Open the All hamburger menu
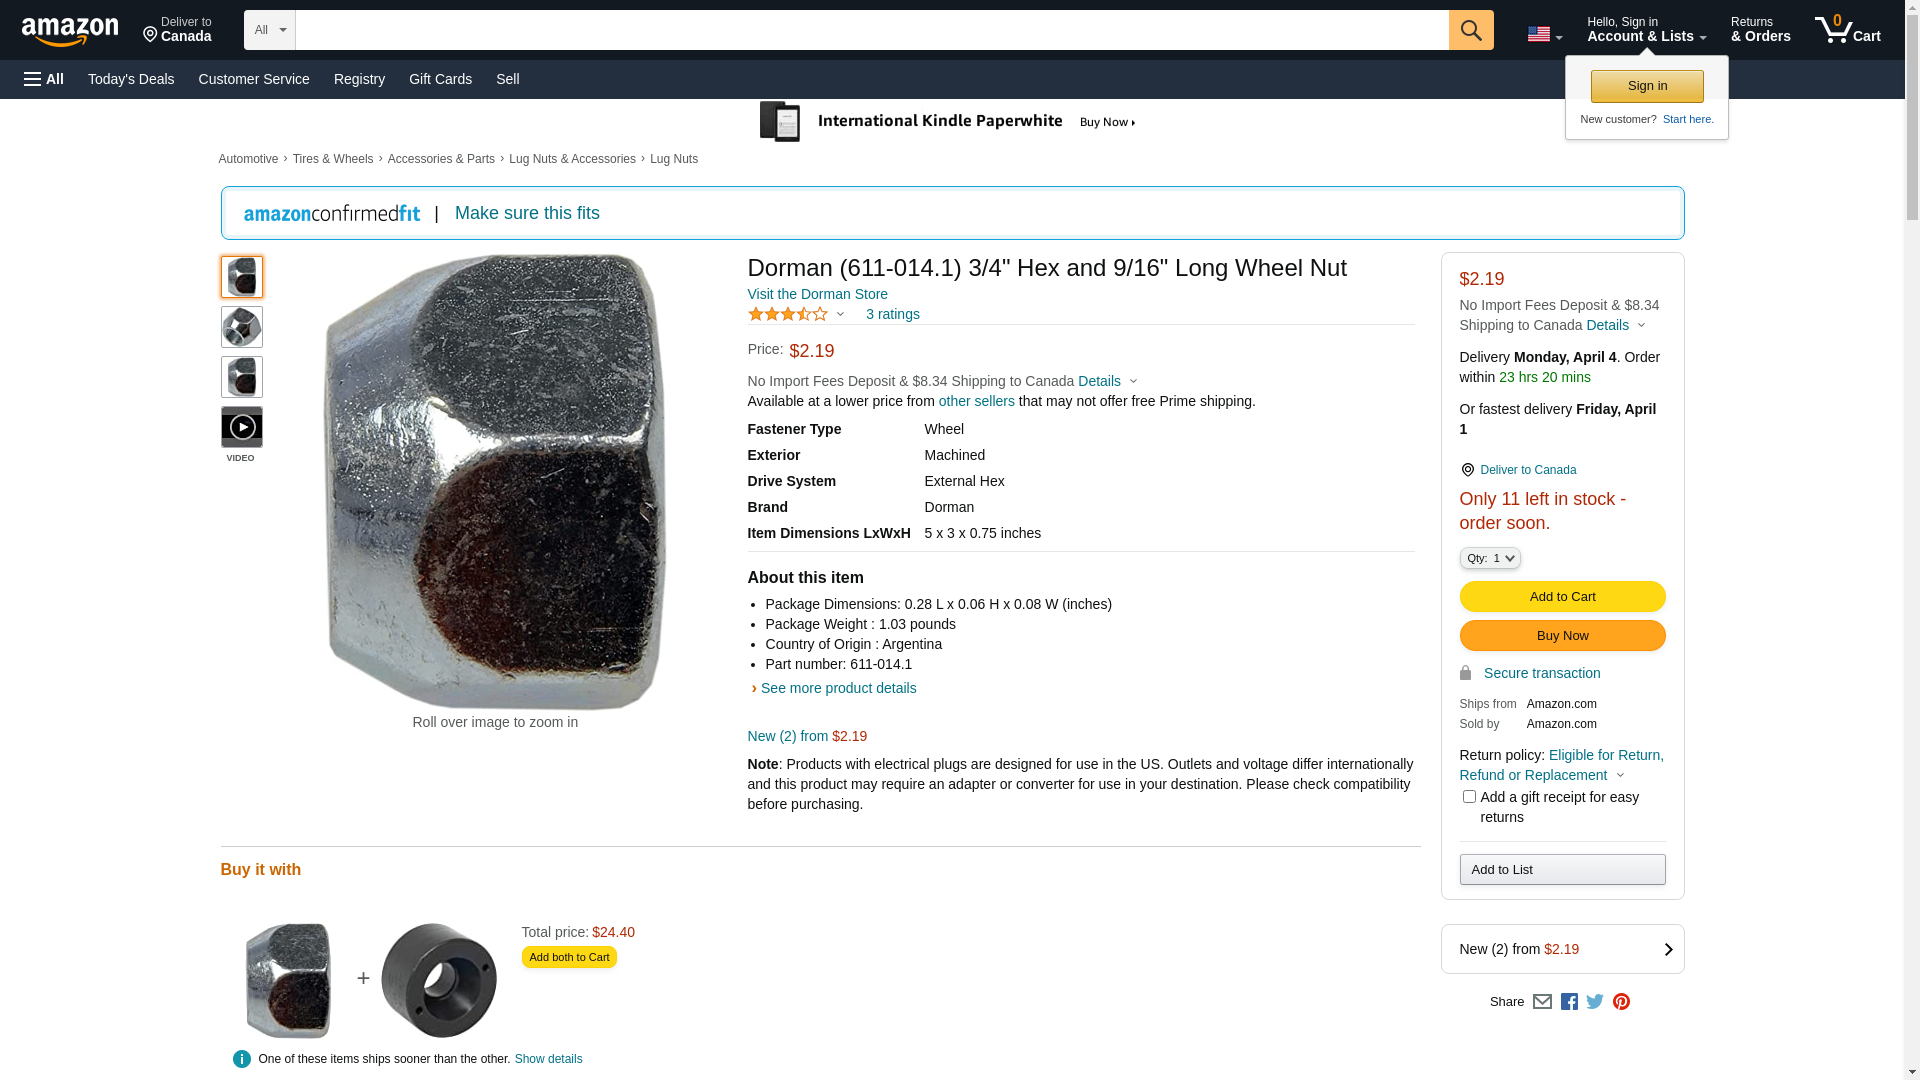1920x1080 pixels. 44,79
